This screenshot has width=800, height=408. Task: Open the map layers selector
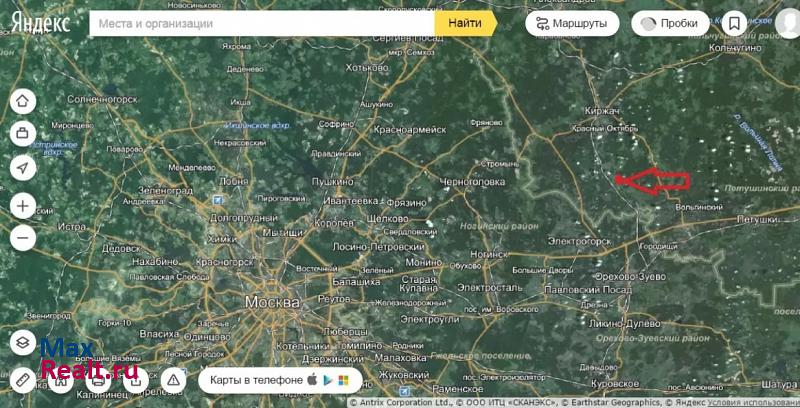click(23, 342)
